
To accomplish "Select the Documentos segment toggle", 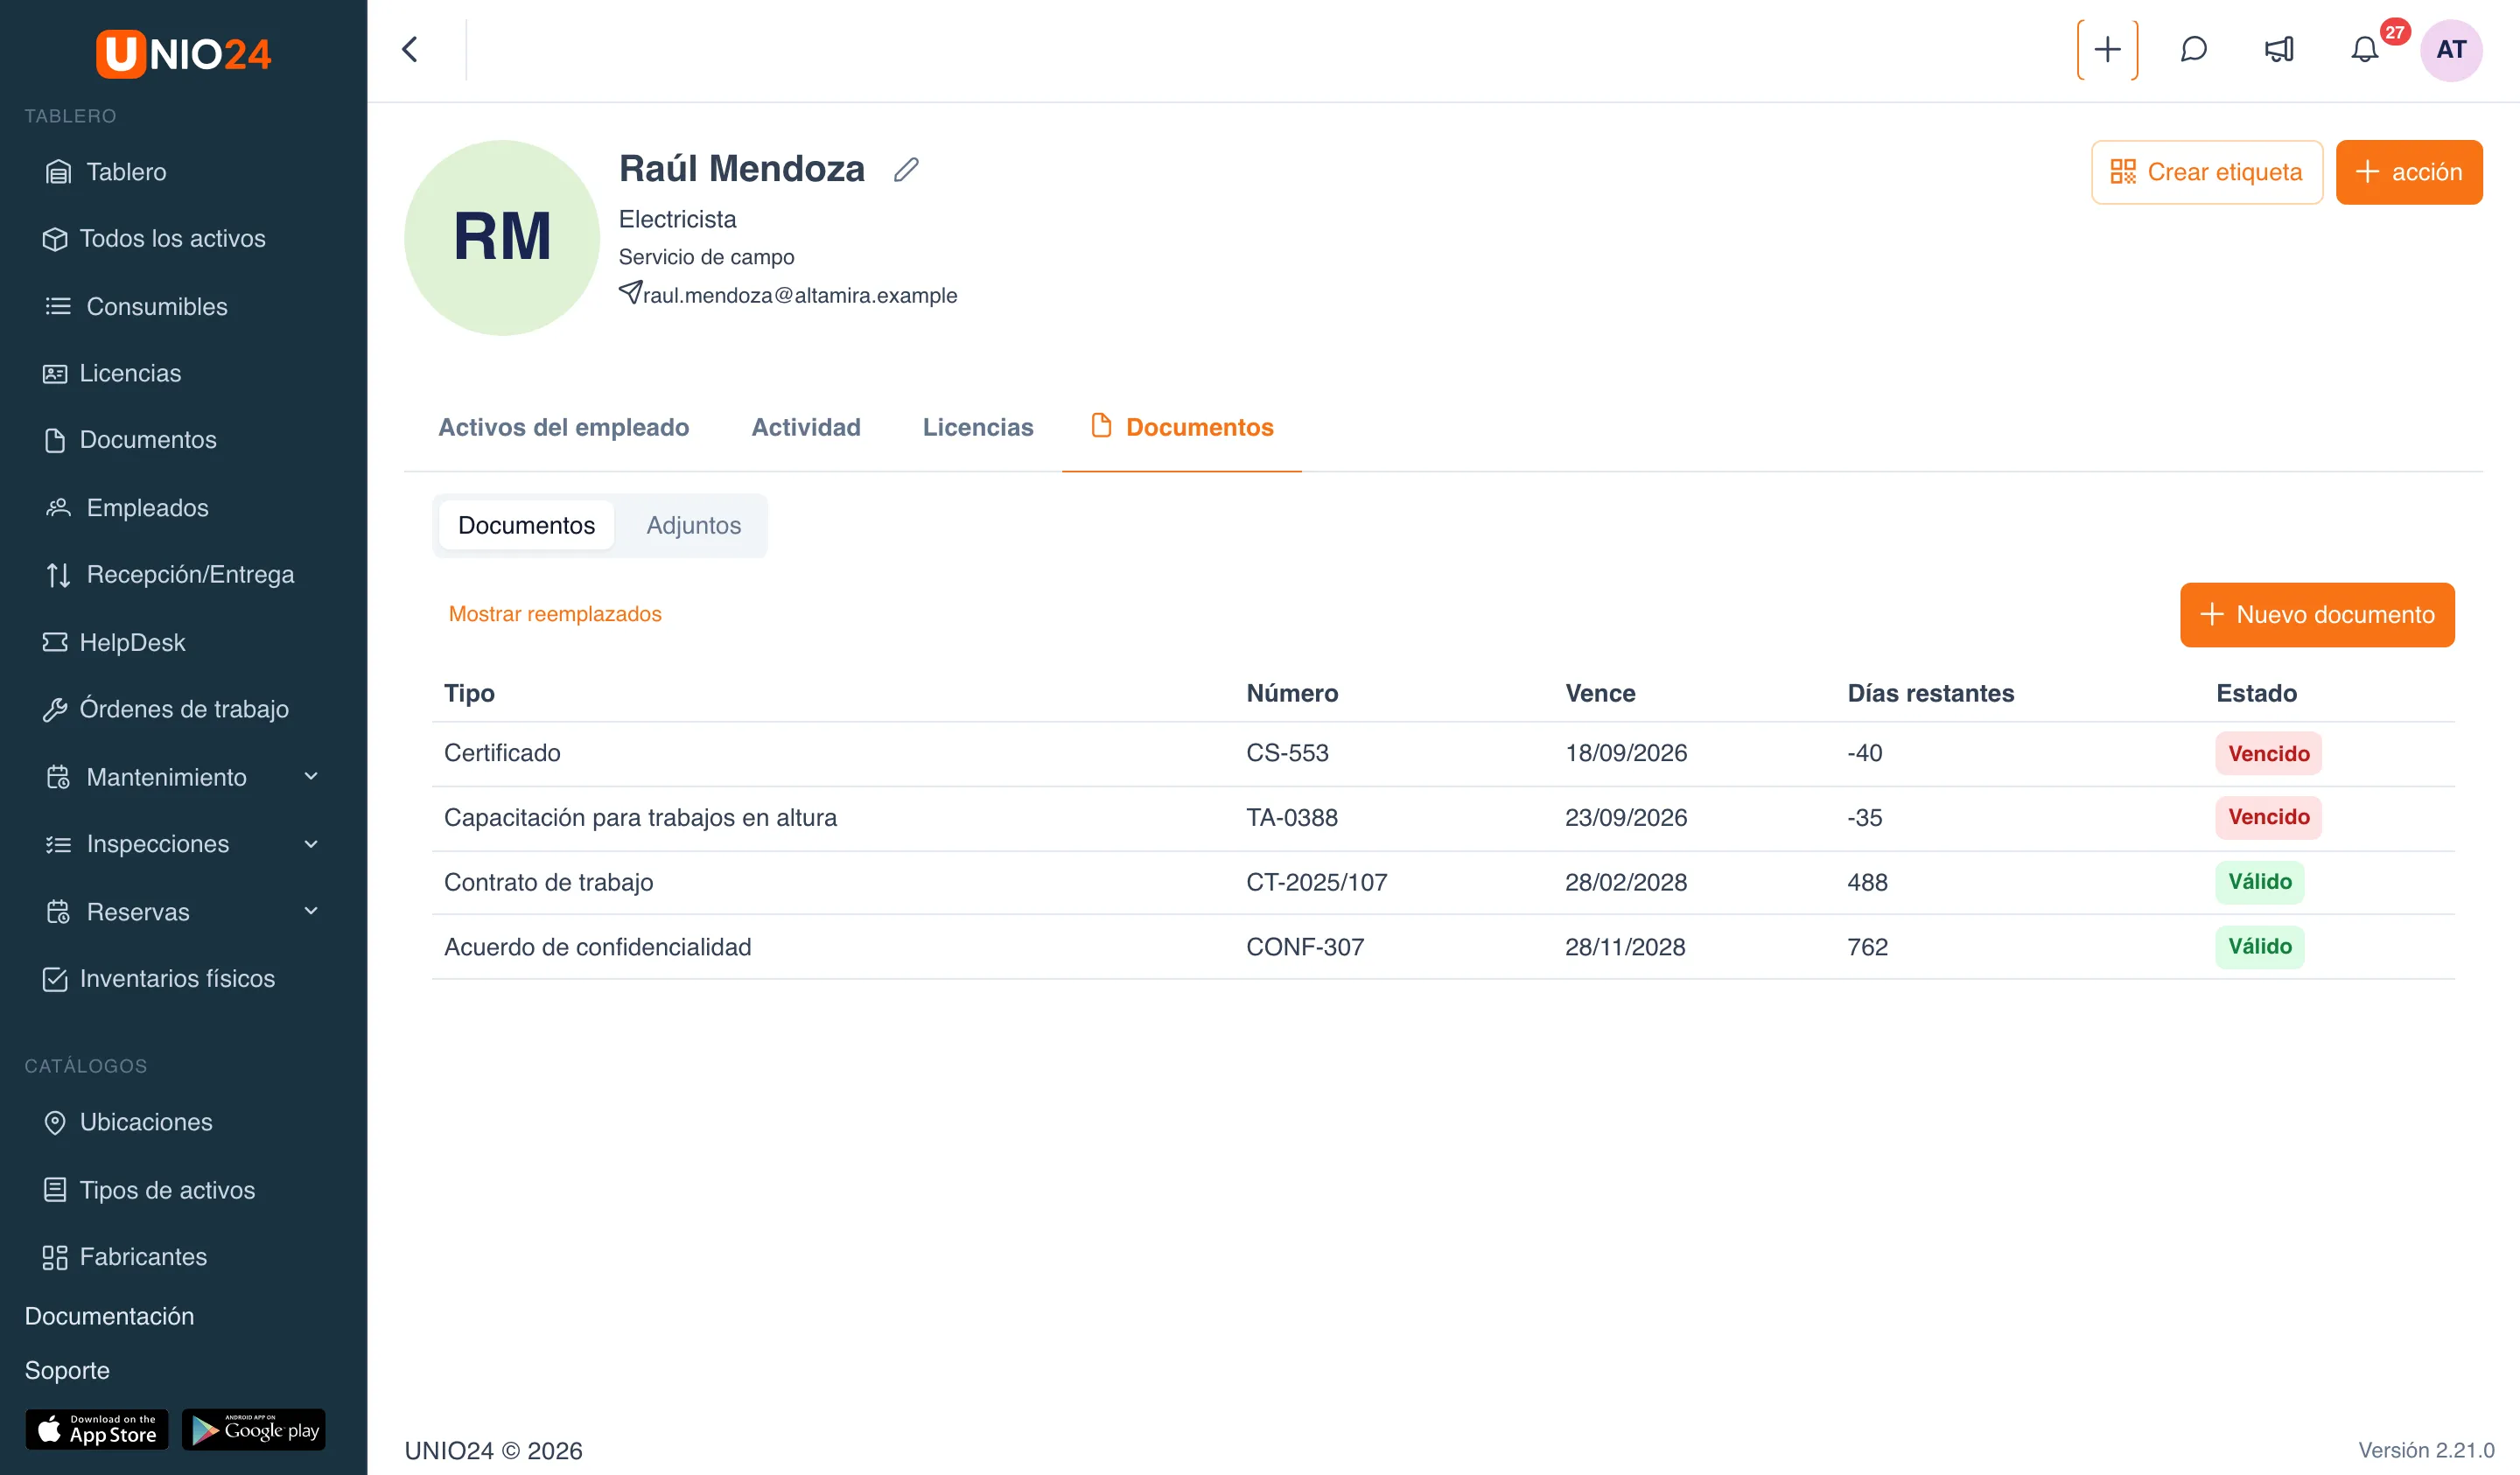I will coord(526,525).
